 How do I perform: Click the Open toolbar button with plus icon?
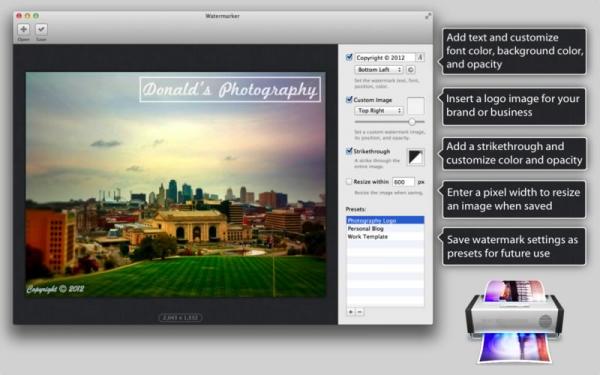(23, 29)
